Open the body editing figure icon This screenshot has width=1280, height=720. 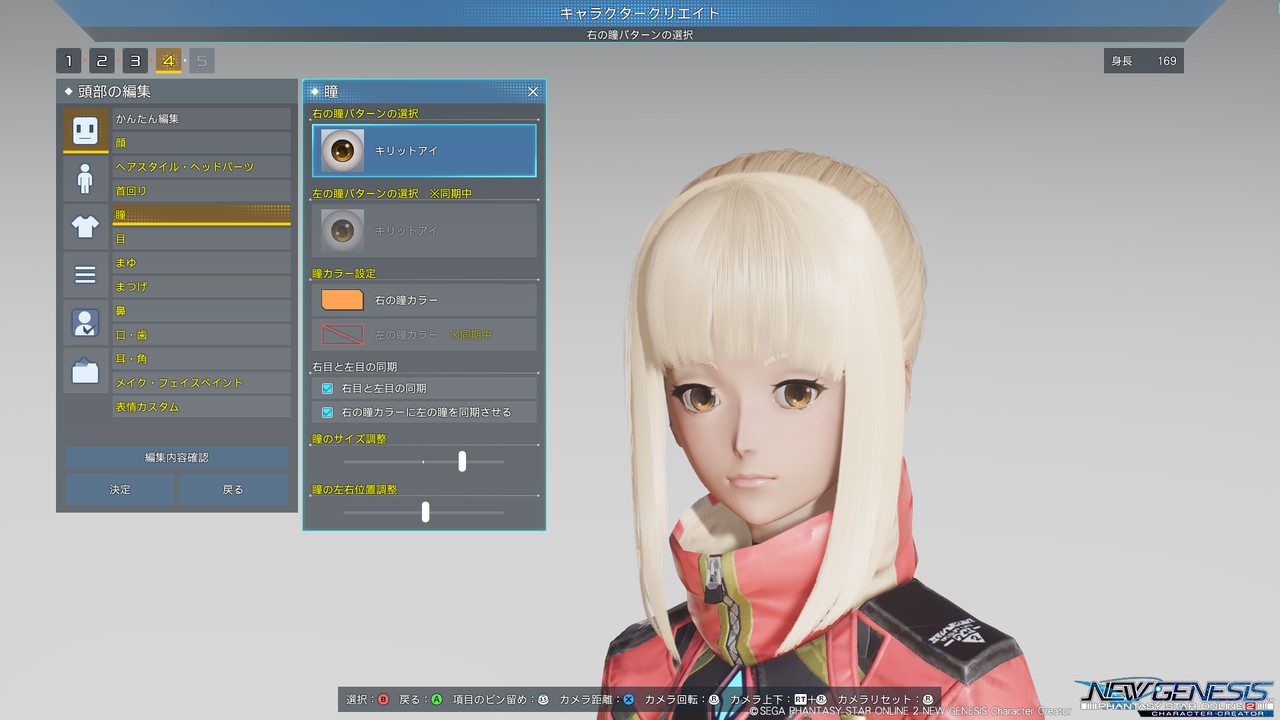tap(86, 178)
